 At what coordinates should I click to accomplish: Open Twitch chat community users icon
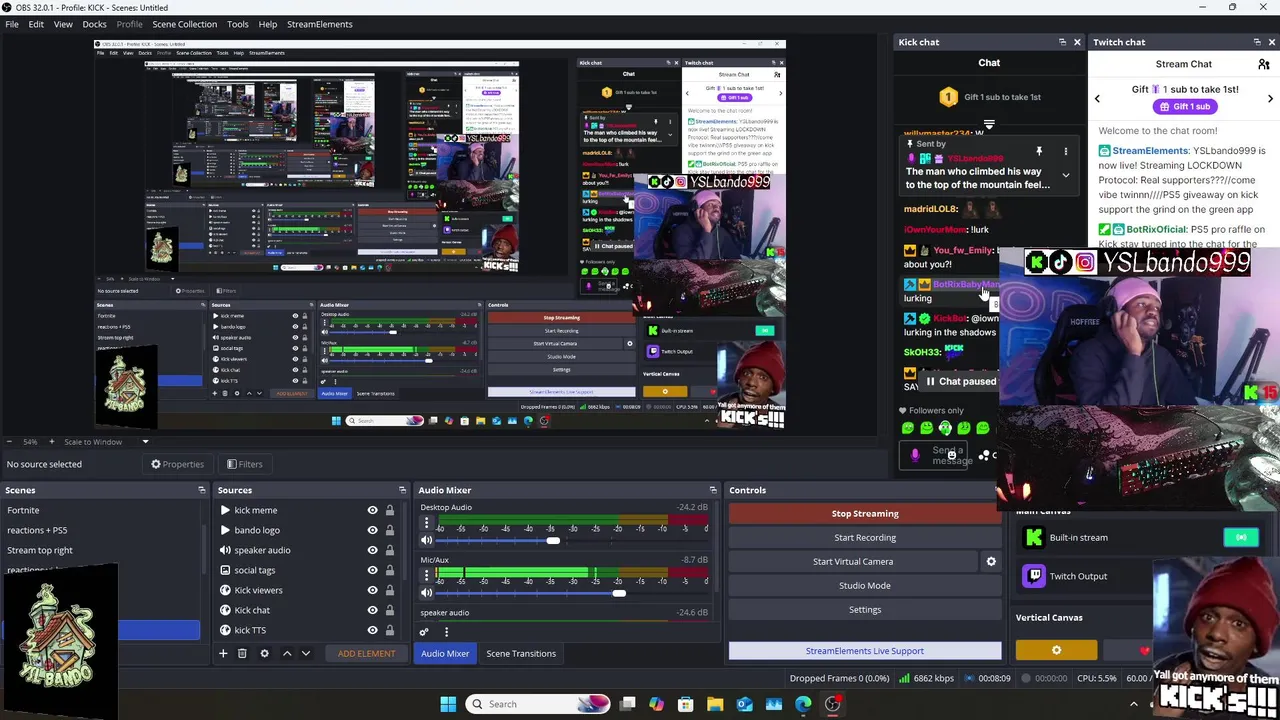(1264, 64)
